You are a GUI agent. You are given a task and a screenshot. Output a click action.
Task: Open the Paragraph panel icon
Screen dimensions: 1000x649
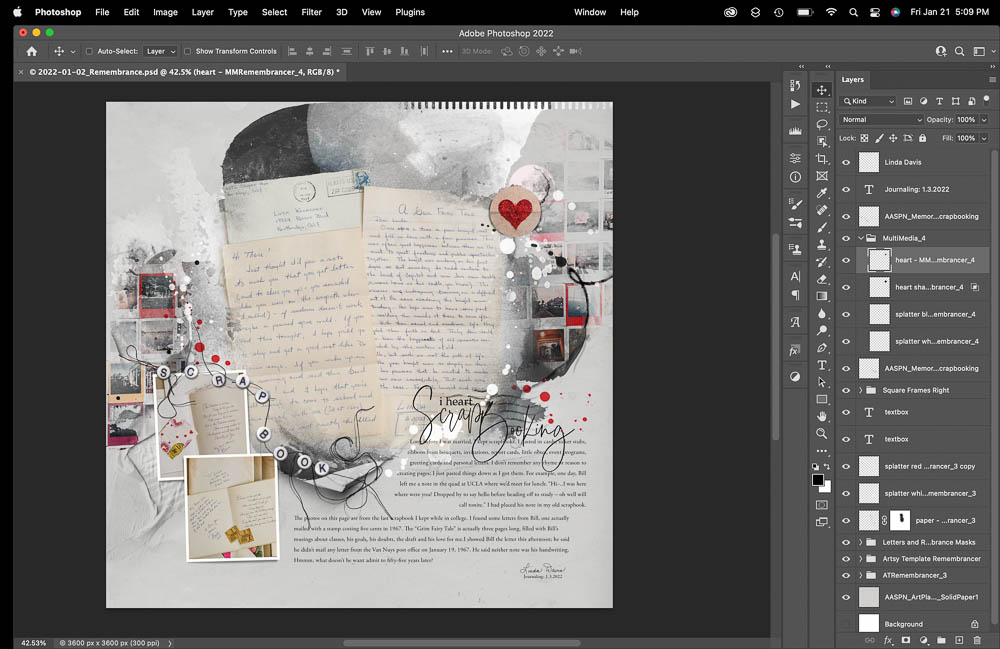[x=795, y=295]
